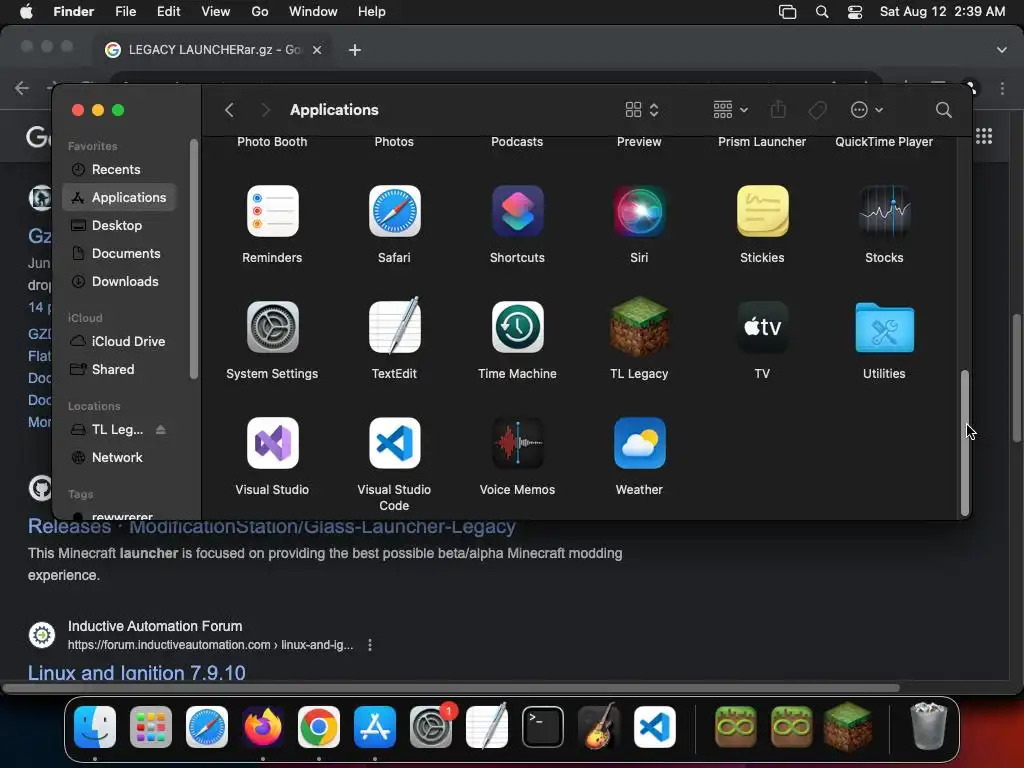This screenshot has height=768, width=1024.
Task: Select the Stocks app icon
Action: pyautogui.click(x=884, y=211)
